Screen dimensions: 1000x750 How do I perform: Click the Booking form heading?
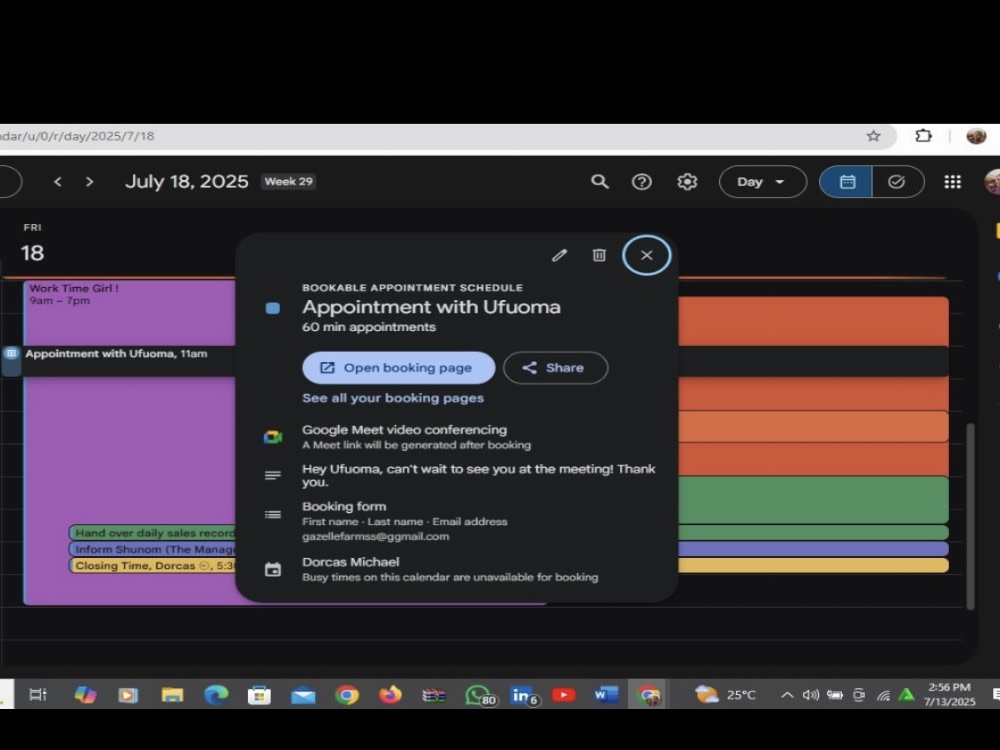[344, 506]
